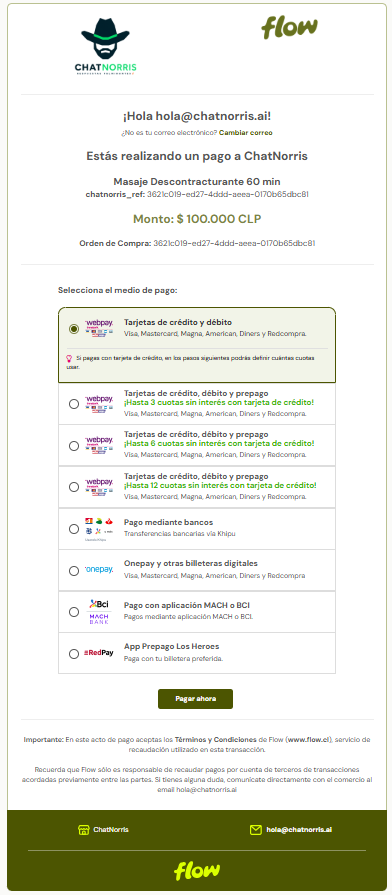The width and height of the screenshot is (392, 895).
Task: Click "Paga con tu billetera preferida." text
Action: 173,658
